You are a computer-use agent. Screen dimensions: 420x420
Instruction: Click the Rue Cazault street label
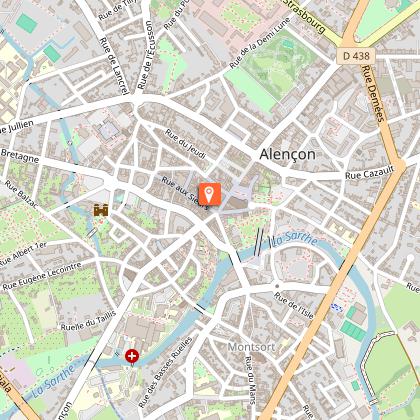(369, 172)
